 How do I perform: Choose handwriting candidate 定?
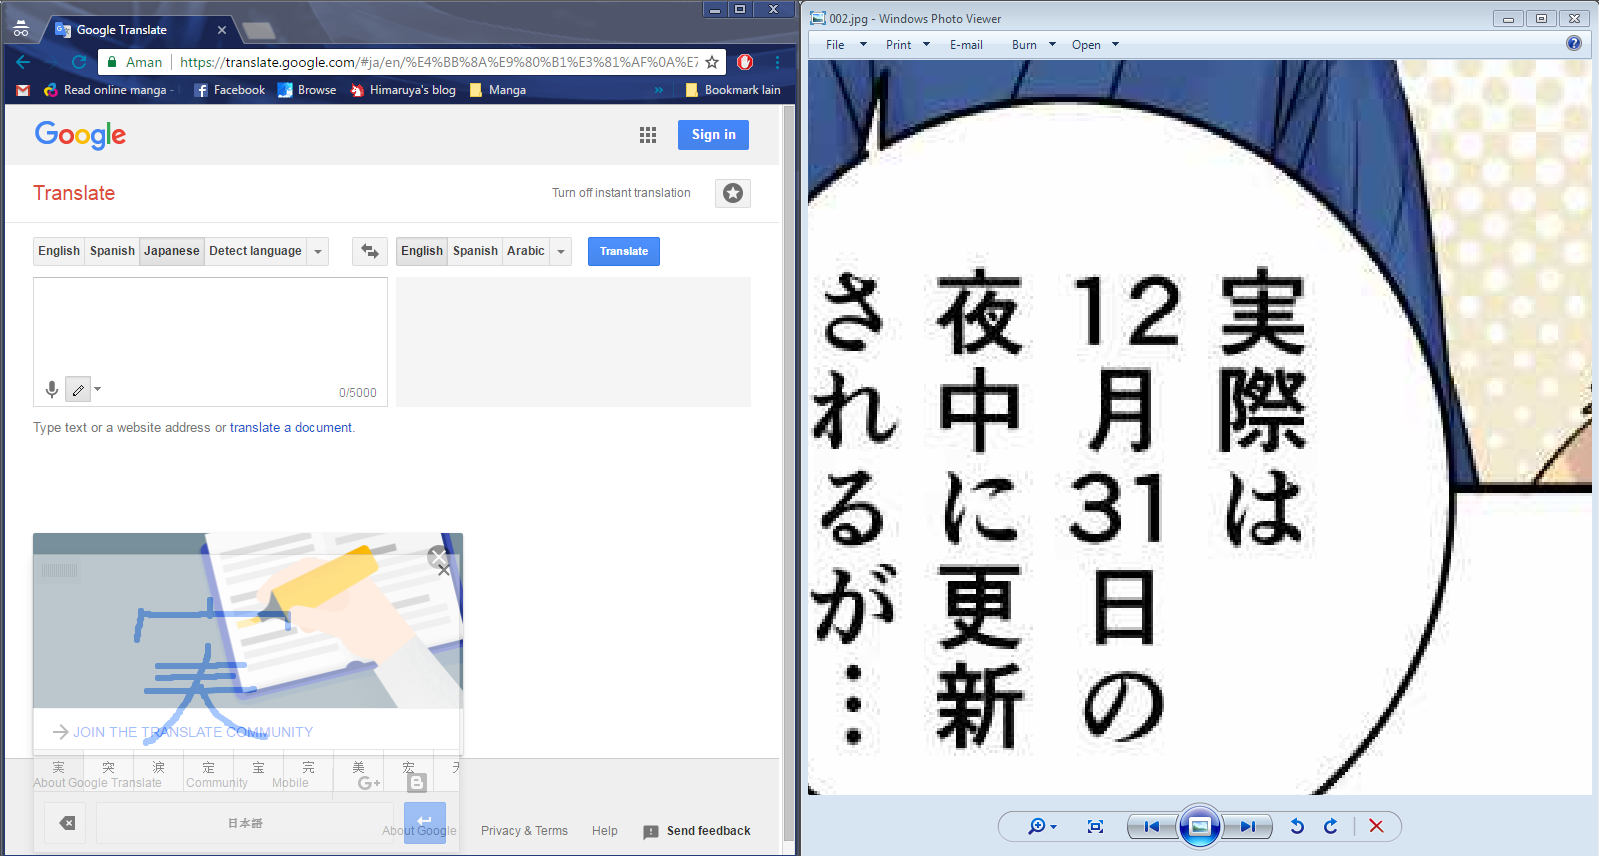(209, 768)
